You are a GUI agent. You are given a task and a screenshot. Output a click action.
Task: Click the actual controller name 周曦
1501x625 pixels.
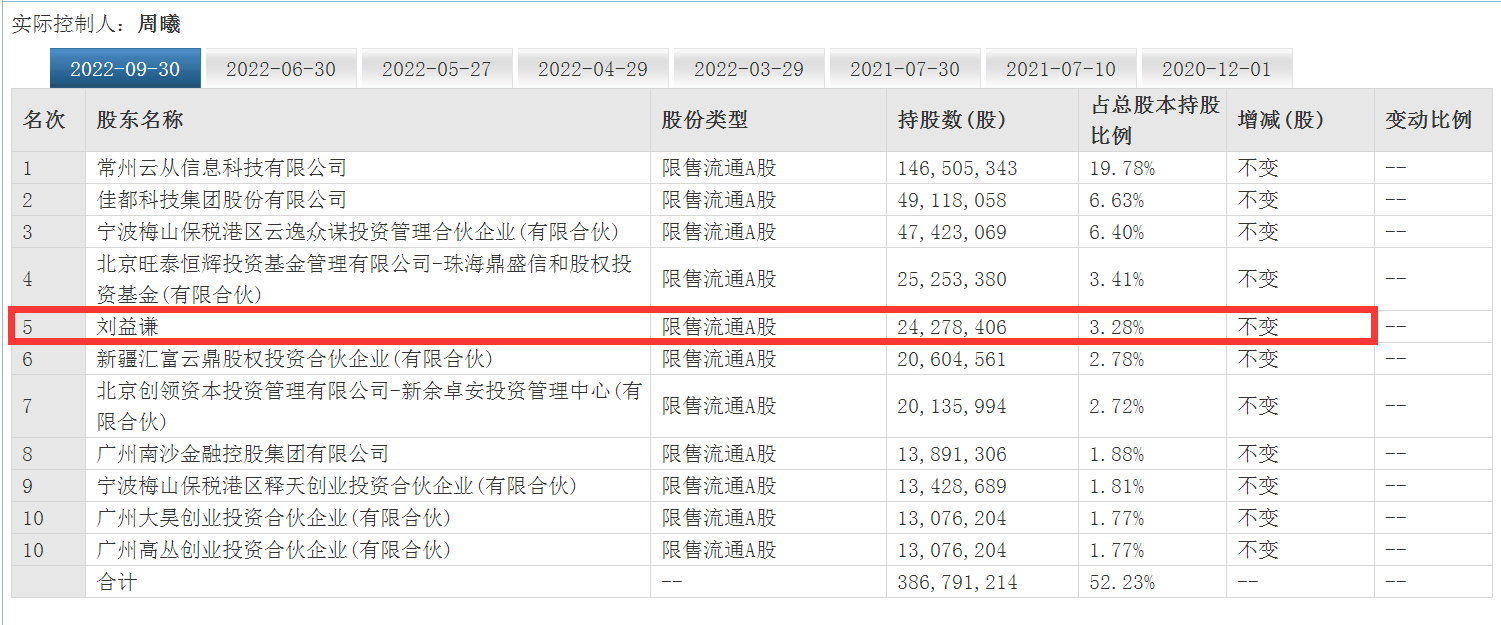coord(159,23)
